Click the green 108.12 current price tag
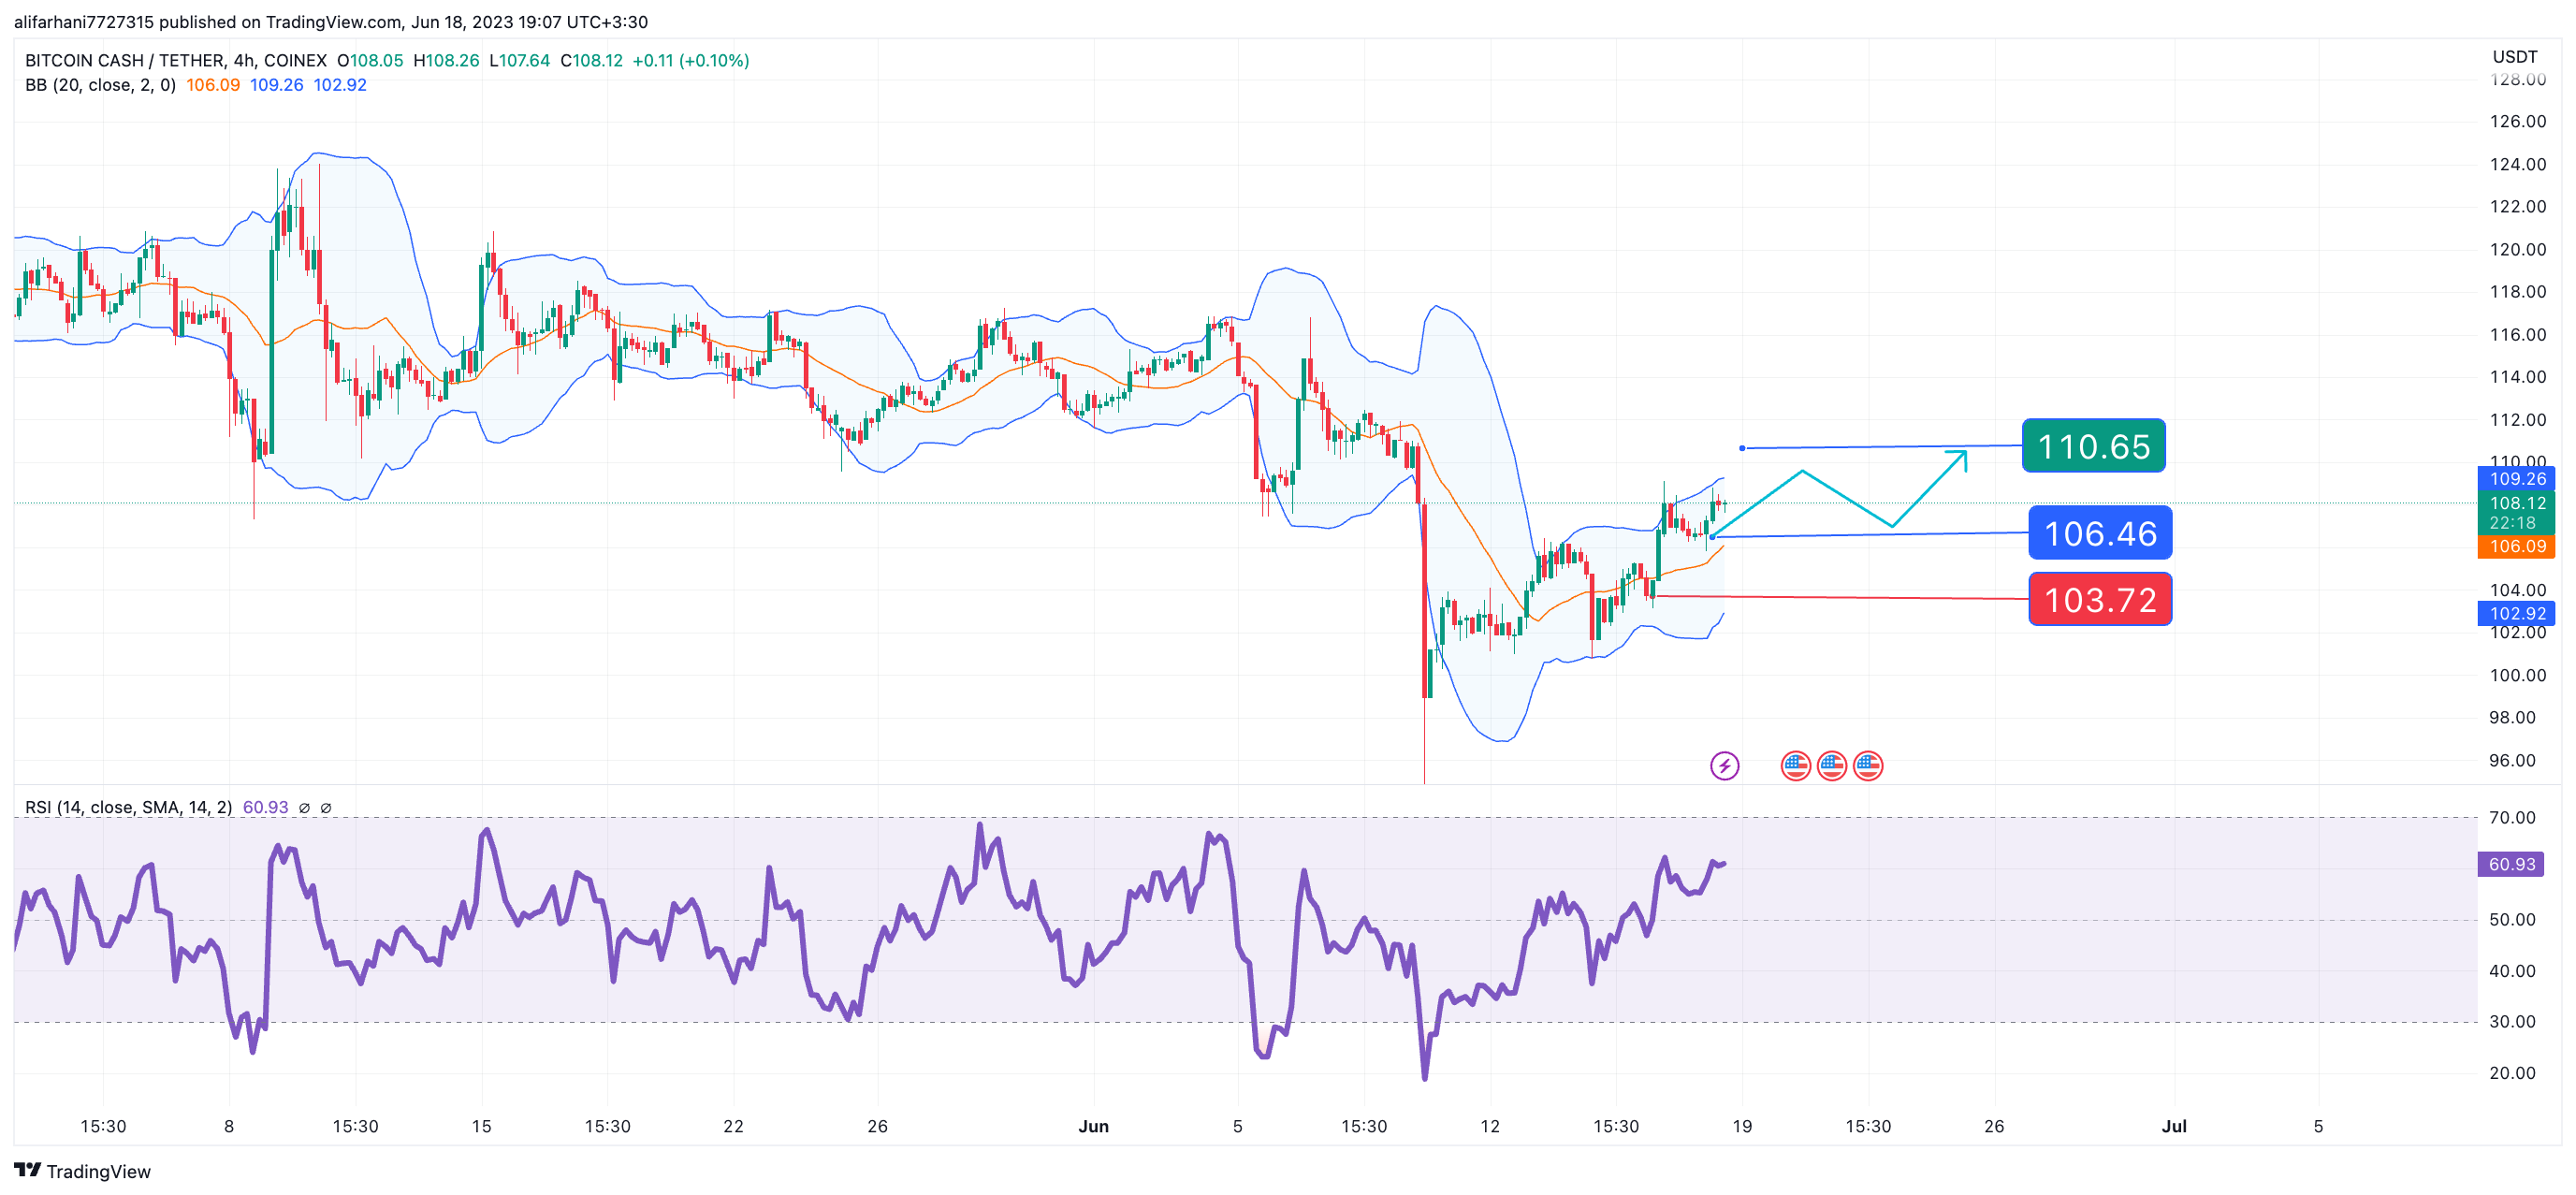The height and width of the screenshot is (1195, 2576). pos(2516,503)
